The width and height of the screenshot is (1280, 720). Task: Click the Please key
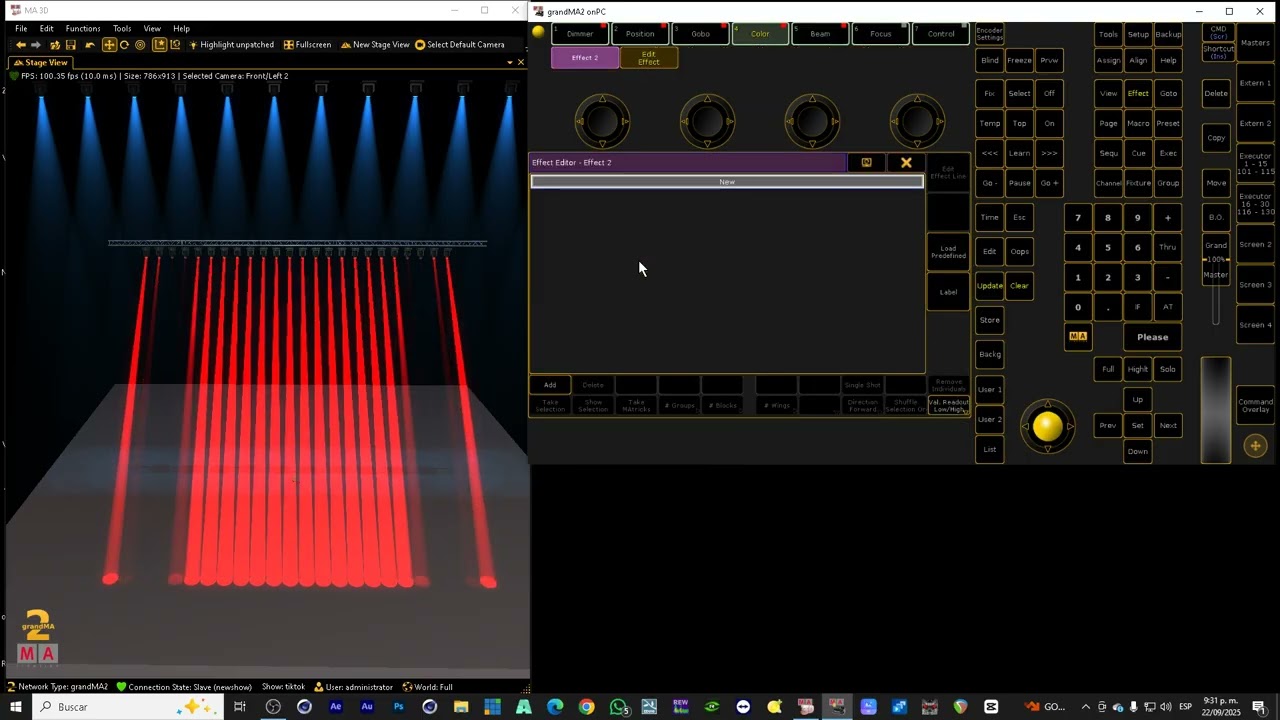(1152, 337)
